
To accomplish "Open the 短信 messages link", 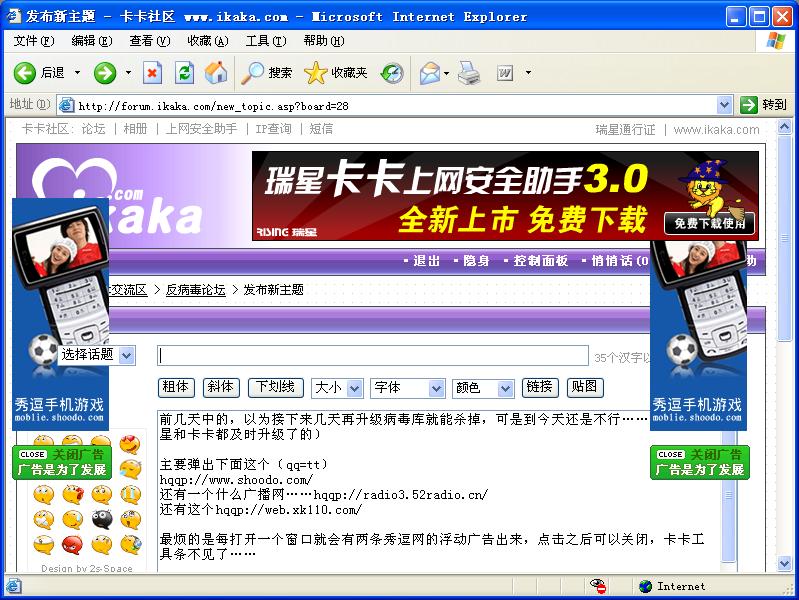I will (x=321, y=129).
